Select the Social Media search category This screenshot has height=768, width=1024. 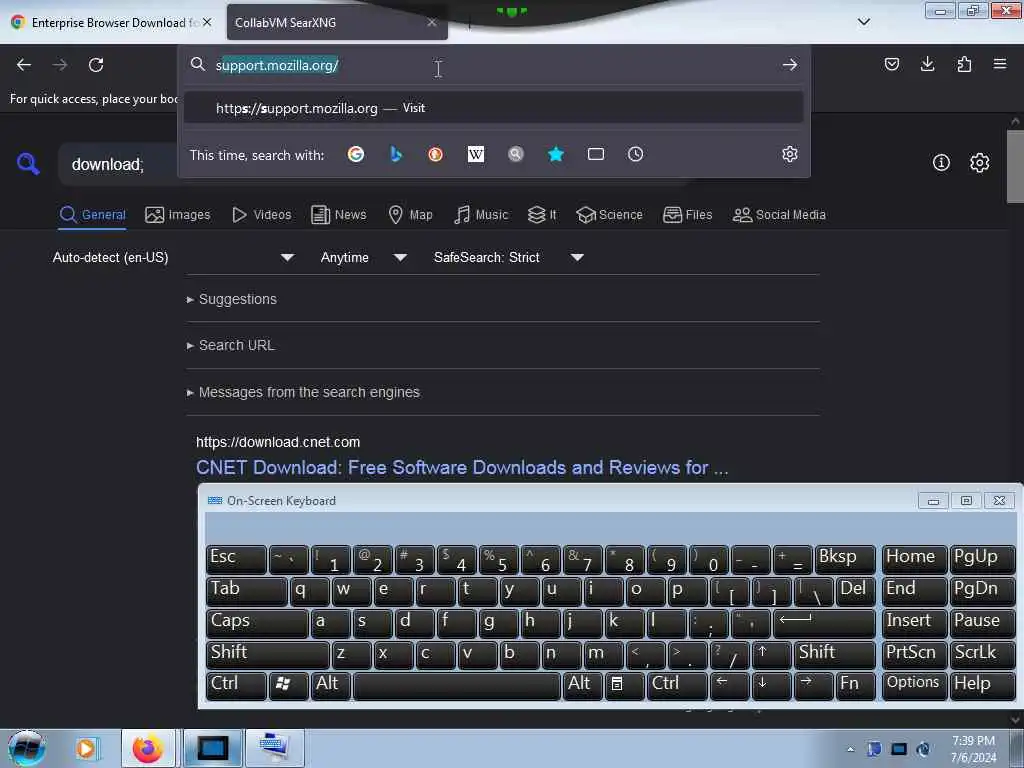click(x=779, y=215)
